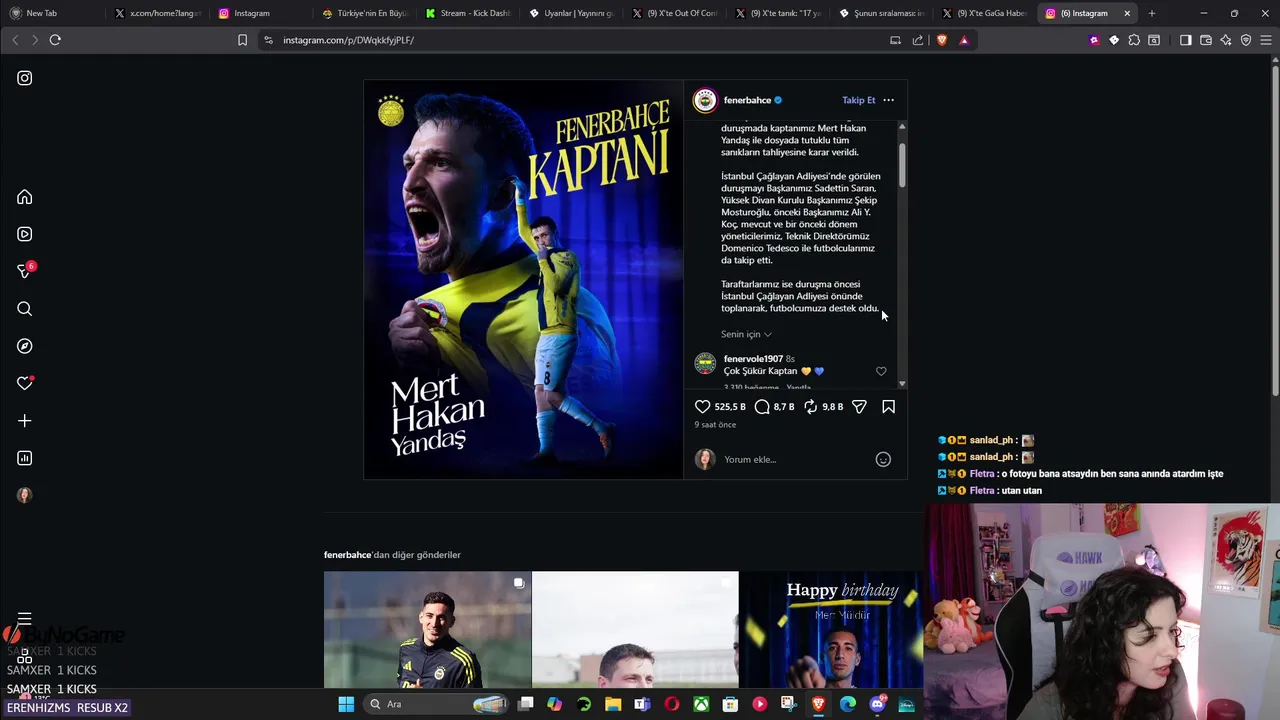Open Happy birthday thumbnail post
The width and height of the screenshot is (1280, 720).
(832, 630)
